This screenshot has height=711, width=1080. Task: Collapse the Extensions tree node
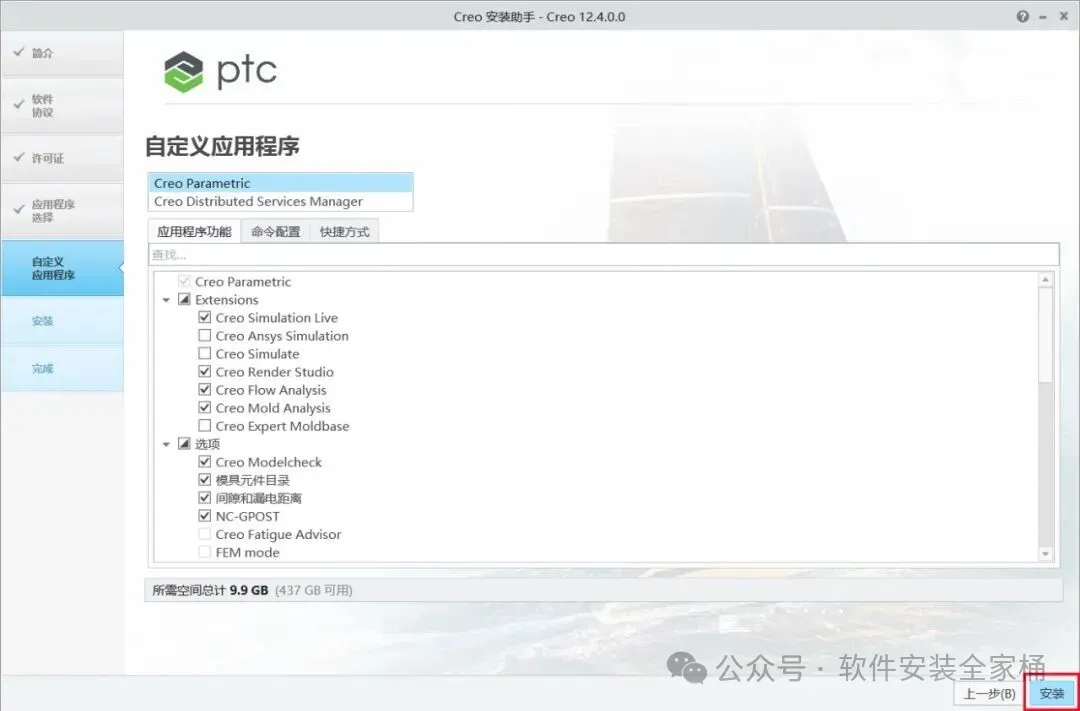point(166,300)
